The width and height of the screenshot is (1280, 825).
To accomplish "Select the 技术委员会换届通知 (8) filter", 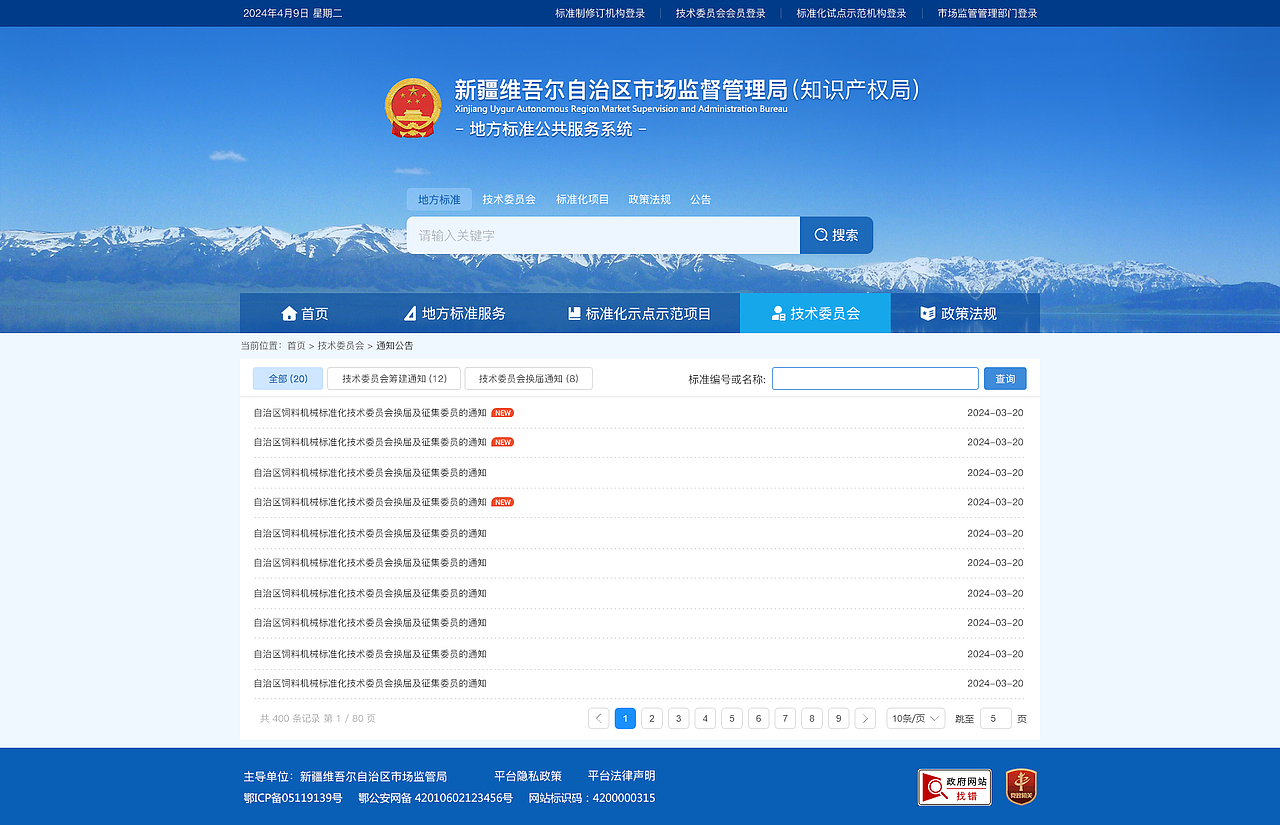I will (x=528, y=378).
